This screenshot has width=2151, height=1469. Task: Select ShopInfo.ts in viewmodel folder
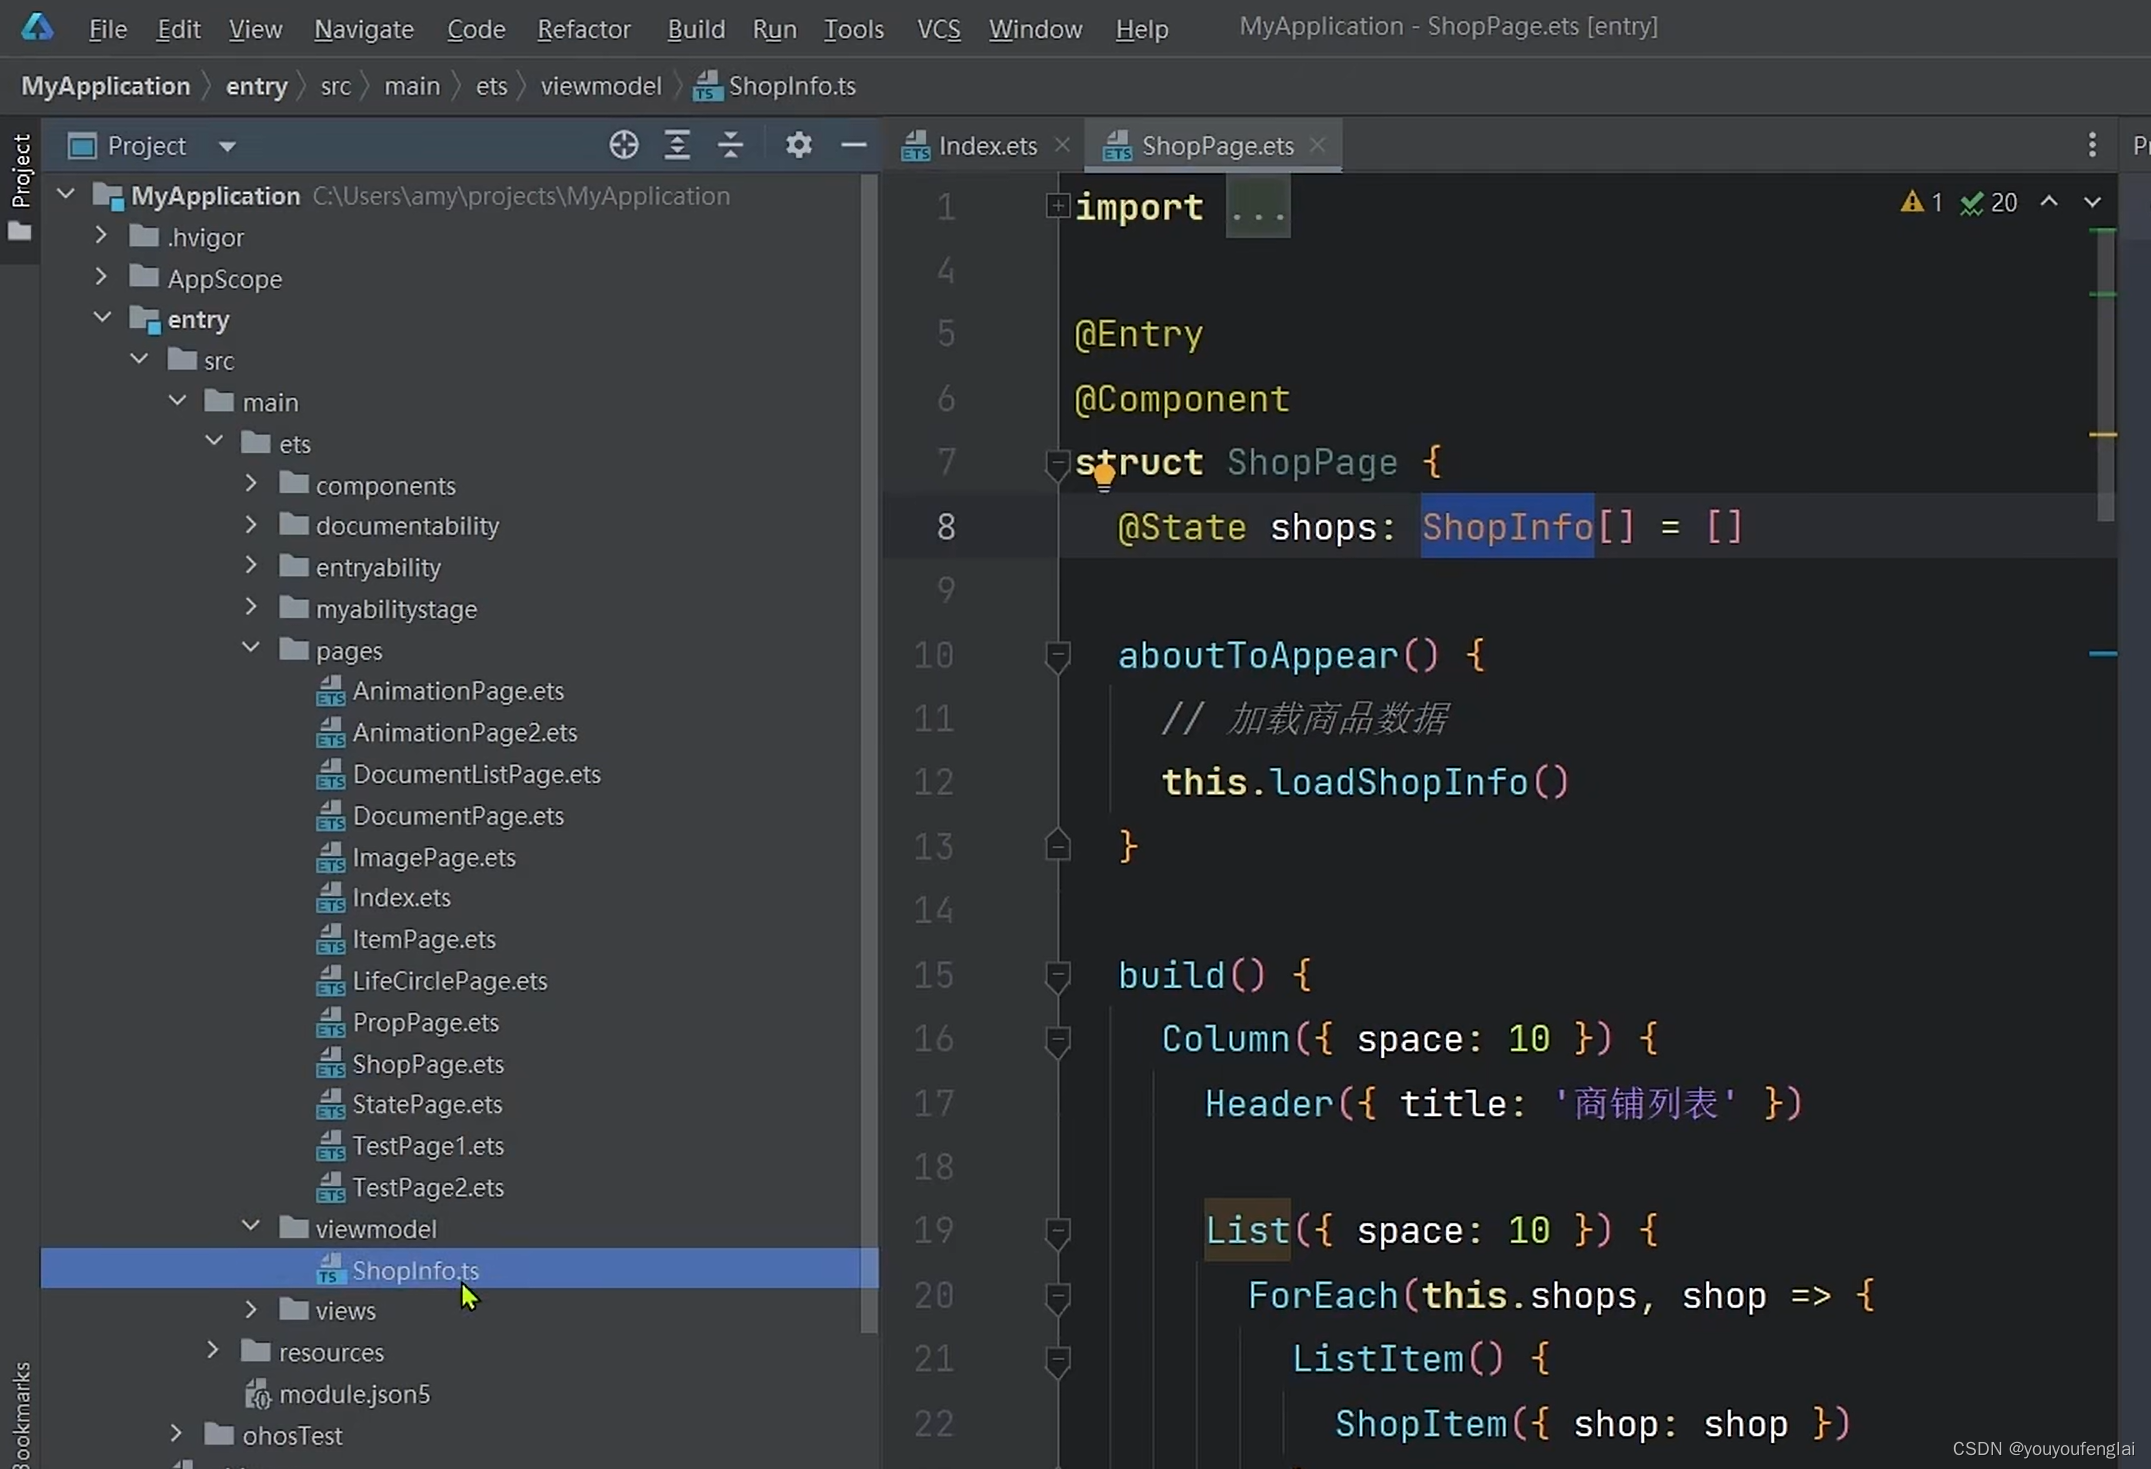(x=415, y=1270)
